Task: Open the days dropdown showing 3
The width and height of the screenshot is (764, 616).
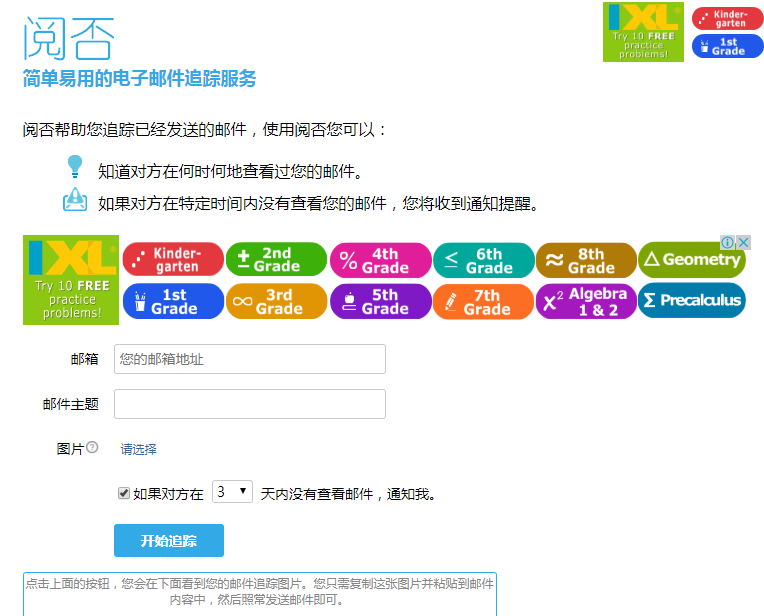Action: tap(232, 492)
